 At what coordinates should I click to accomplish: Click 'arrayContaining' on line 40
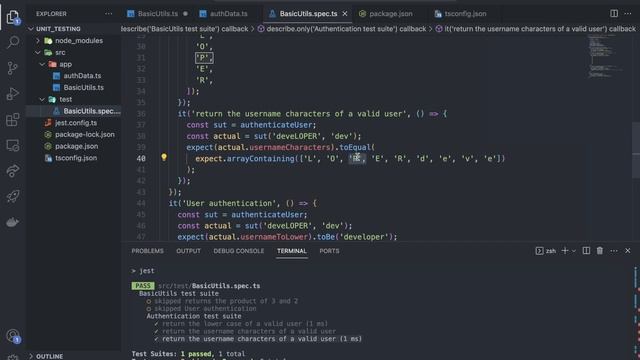point(260,158)
